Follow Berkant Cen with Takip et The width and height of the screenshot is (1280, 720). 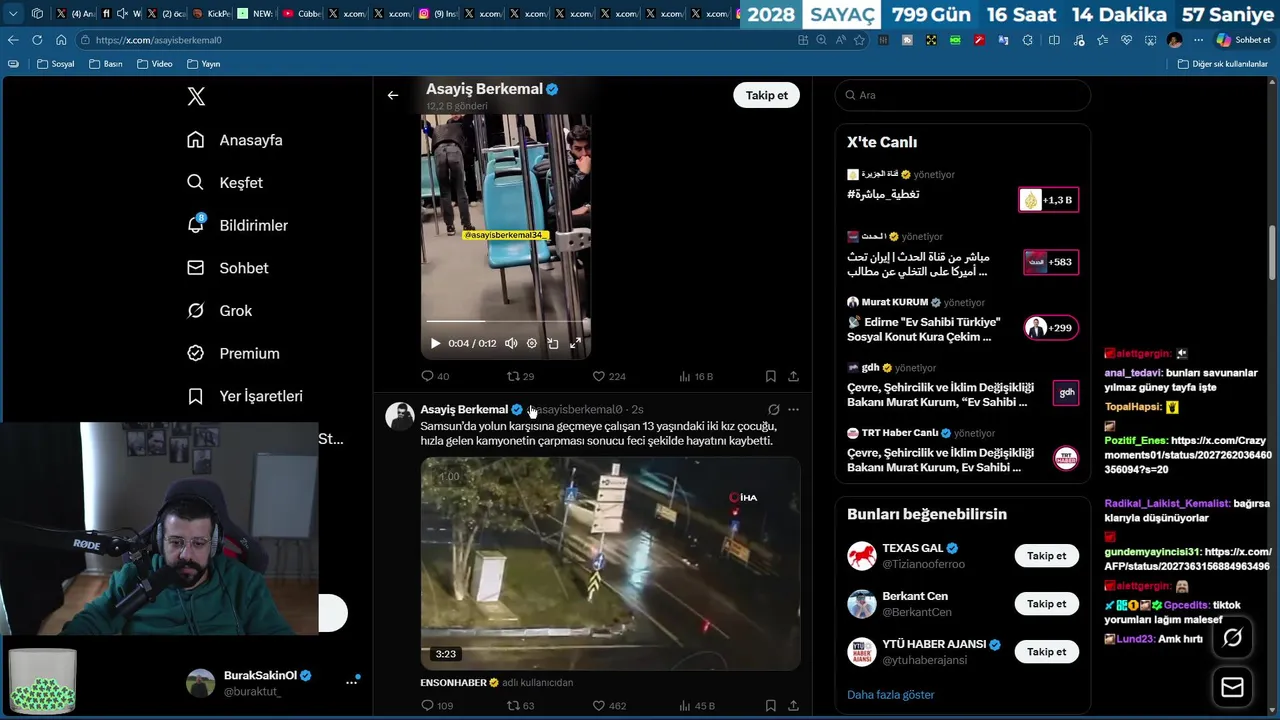tap(1046, 604)
